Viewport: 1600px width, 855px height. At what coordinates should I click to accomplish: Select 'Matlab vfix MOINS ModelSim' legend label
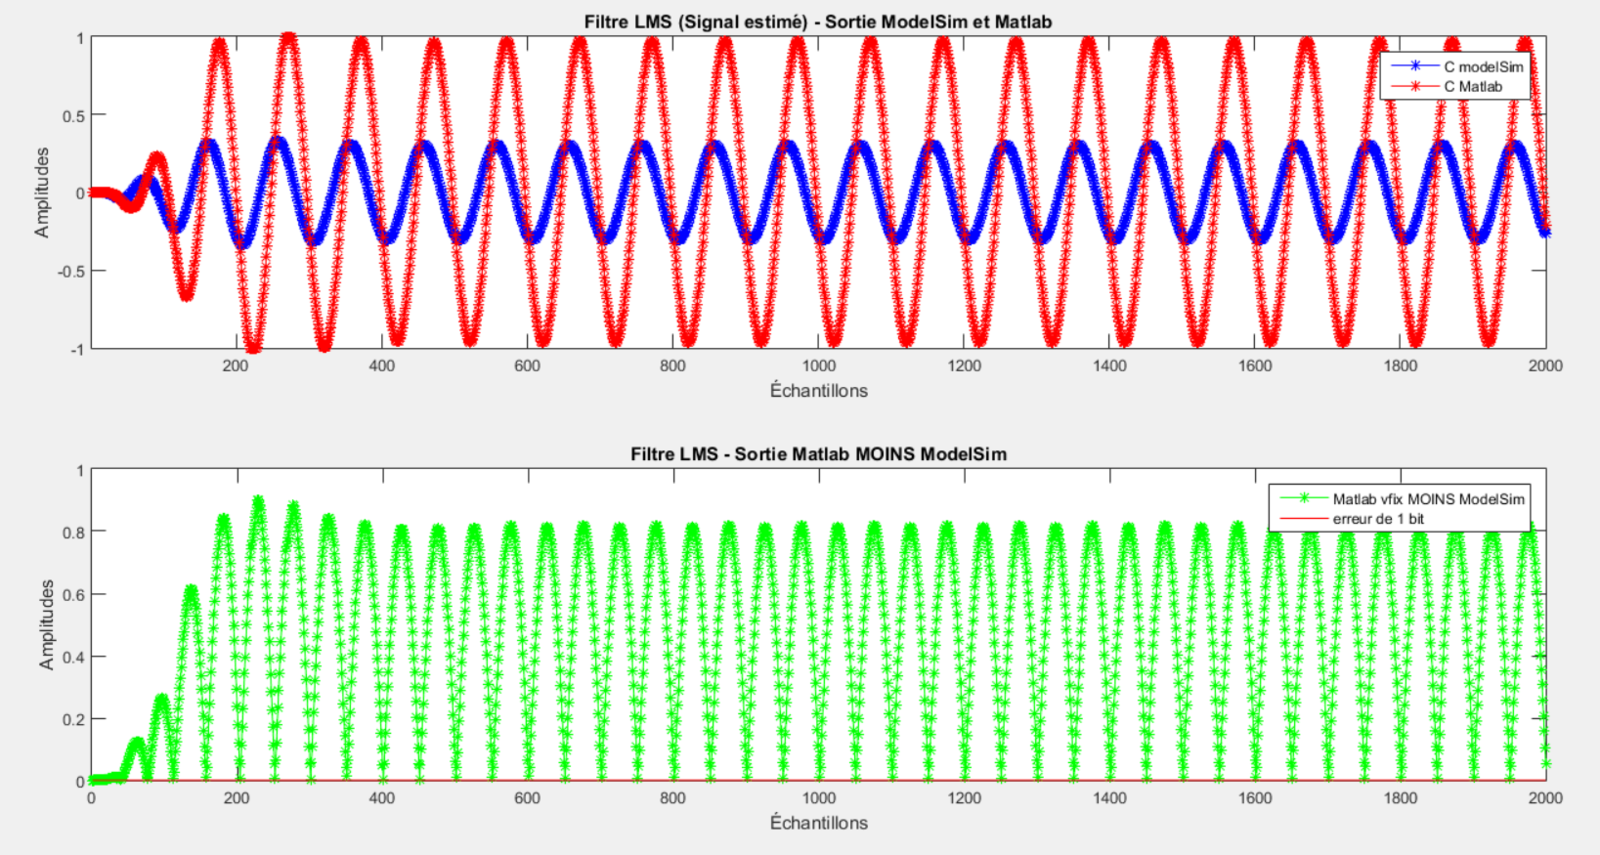pos(1428,499)
